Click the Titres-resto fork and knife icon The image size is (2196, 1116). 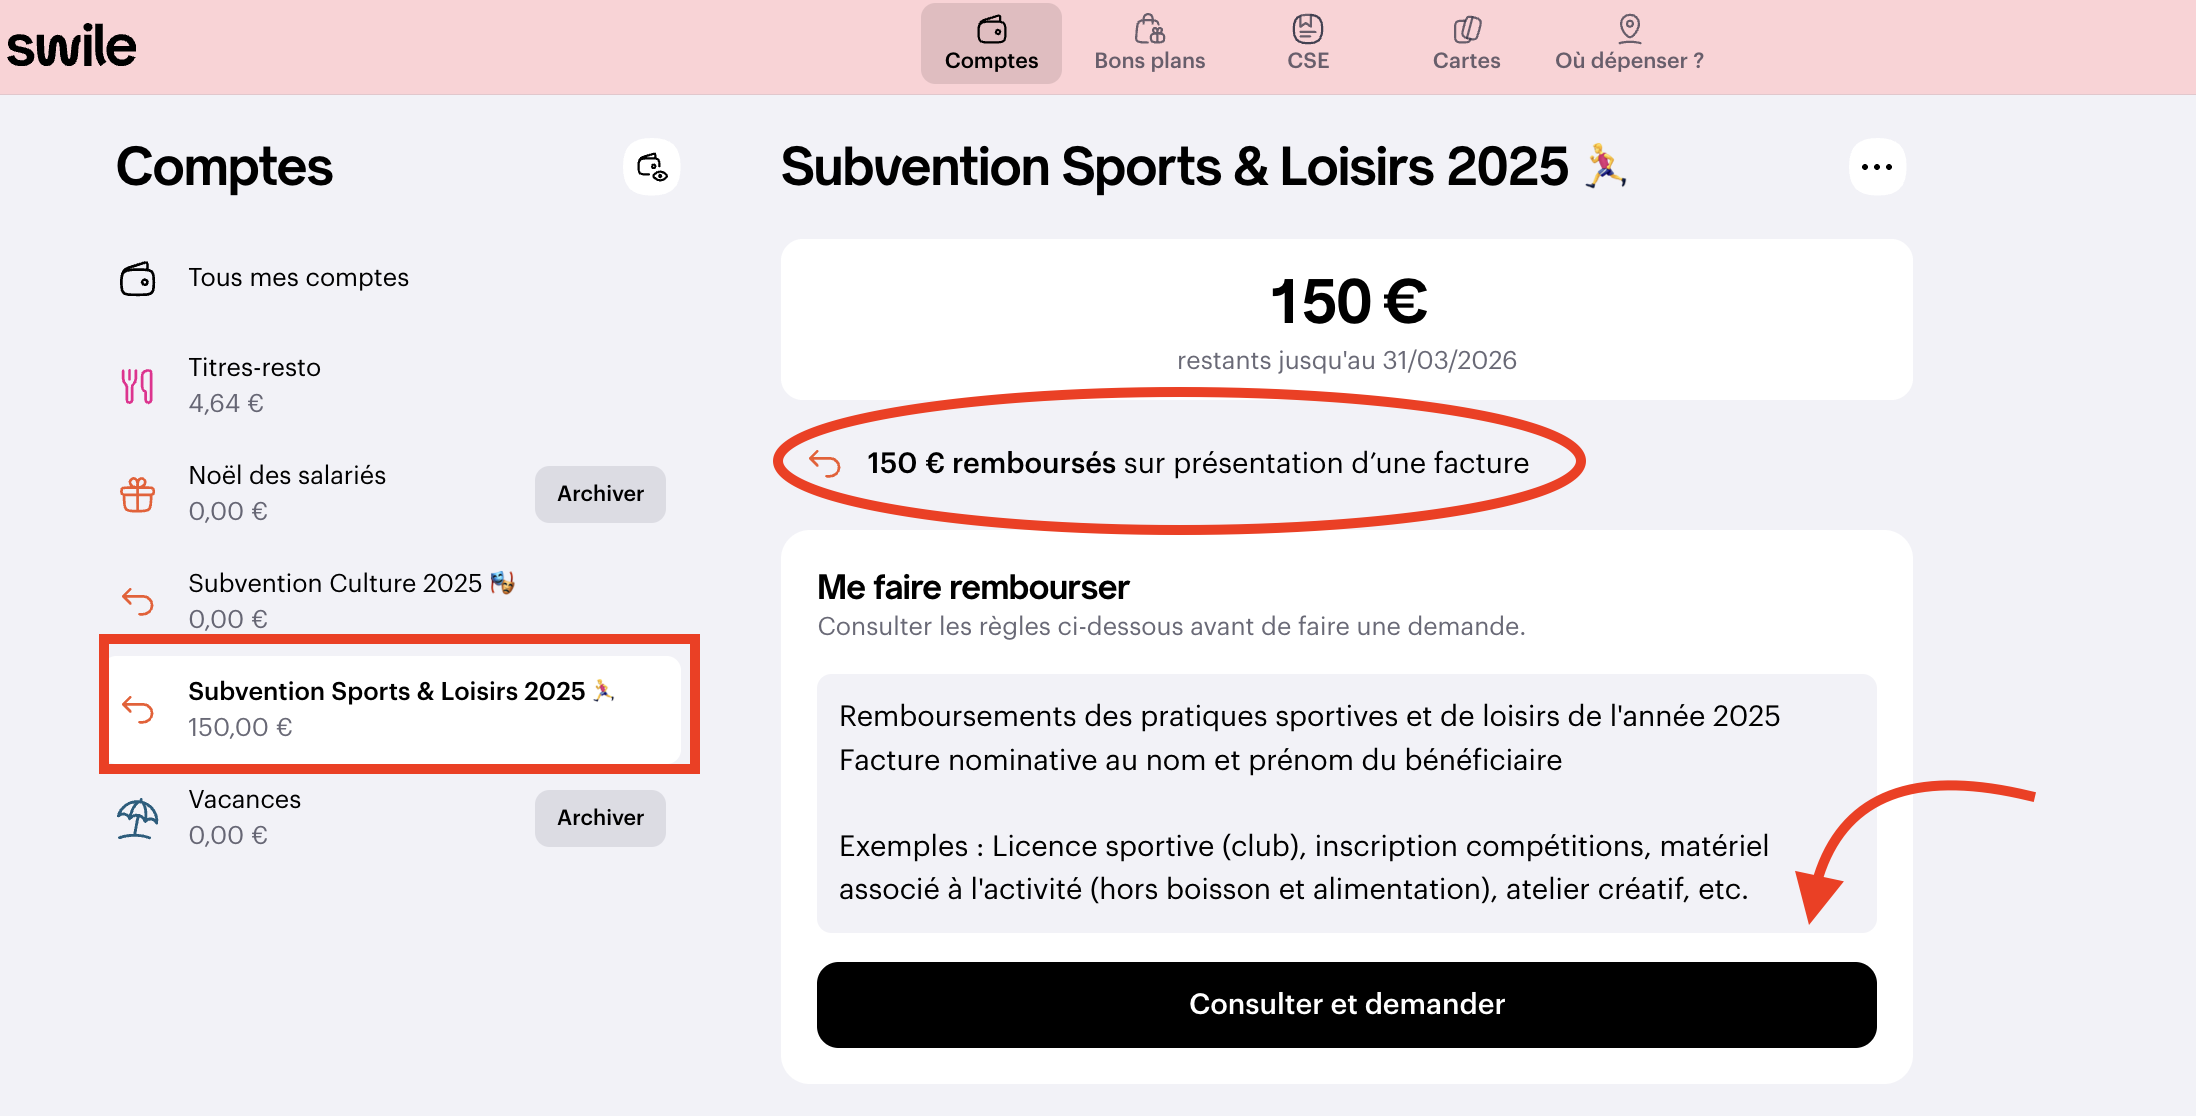pyautogui.click(x=138, y=386)
